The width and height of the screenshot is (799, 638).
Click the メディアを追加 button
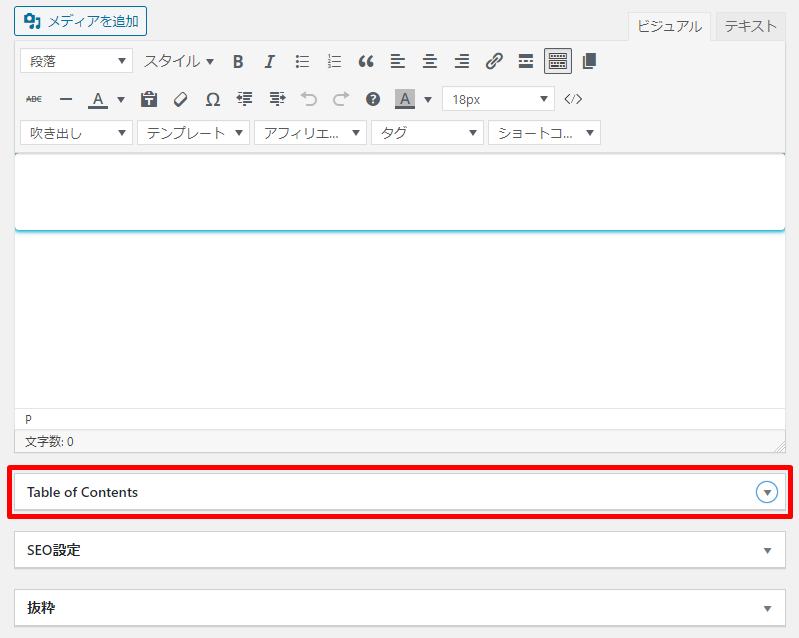click(x=81, y=20)
